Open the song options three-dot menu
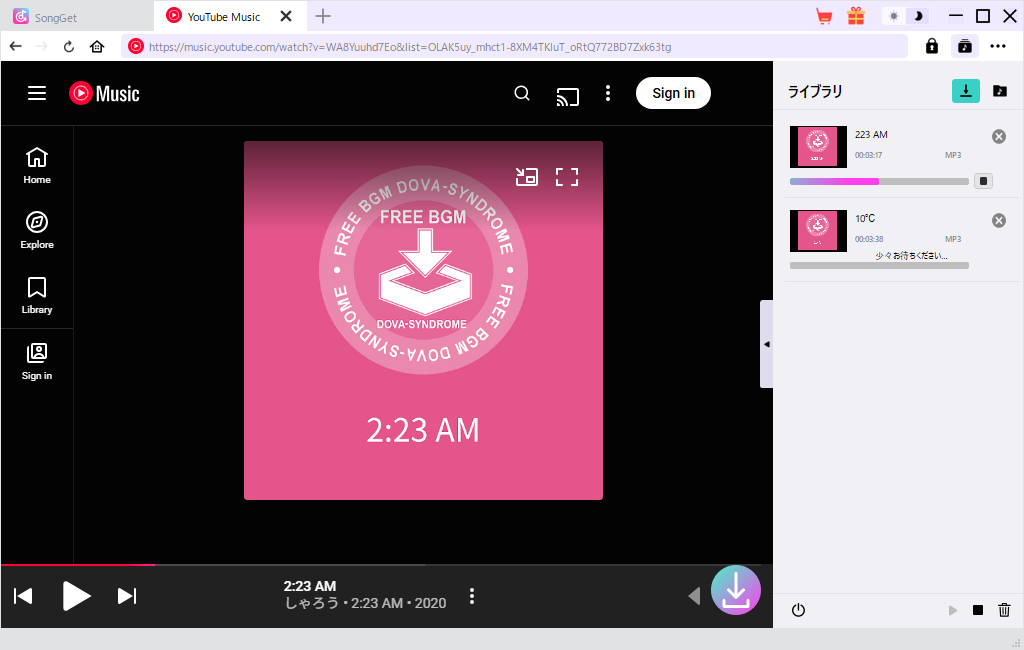Screen dimensions: 1024x650 pyautogui.click(x=472, y=596)
